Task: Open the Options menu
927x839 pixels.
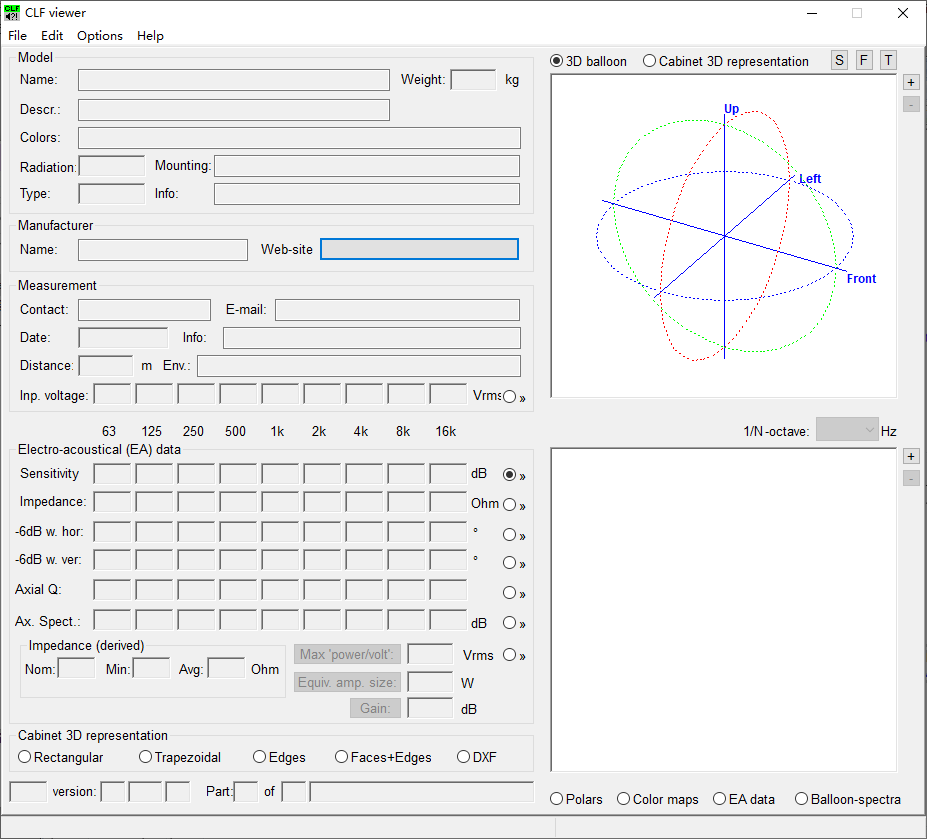Action: [x=99, y=35]
